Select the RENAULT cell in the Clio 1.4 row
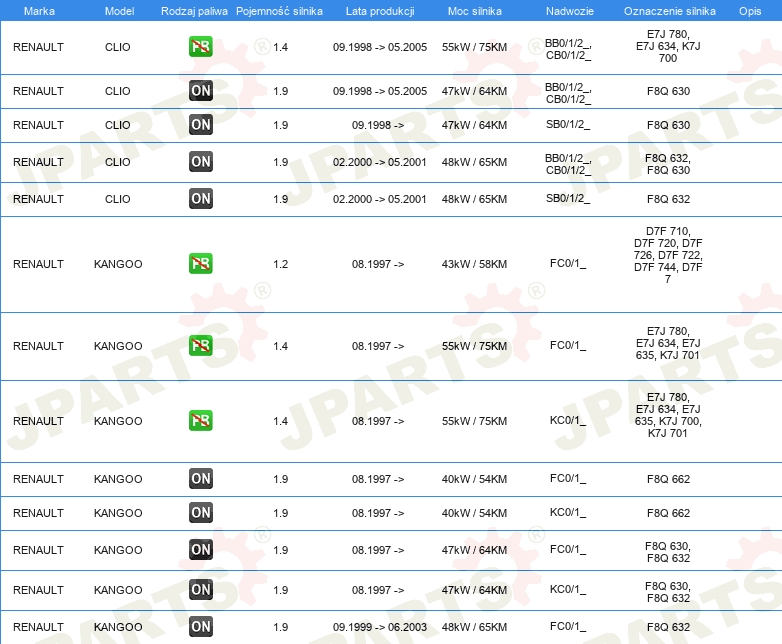 click(x=38, y=47)
